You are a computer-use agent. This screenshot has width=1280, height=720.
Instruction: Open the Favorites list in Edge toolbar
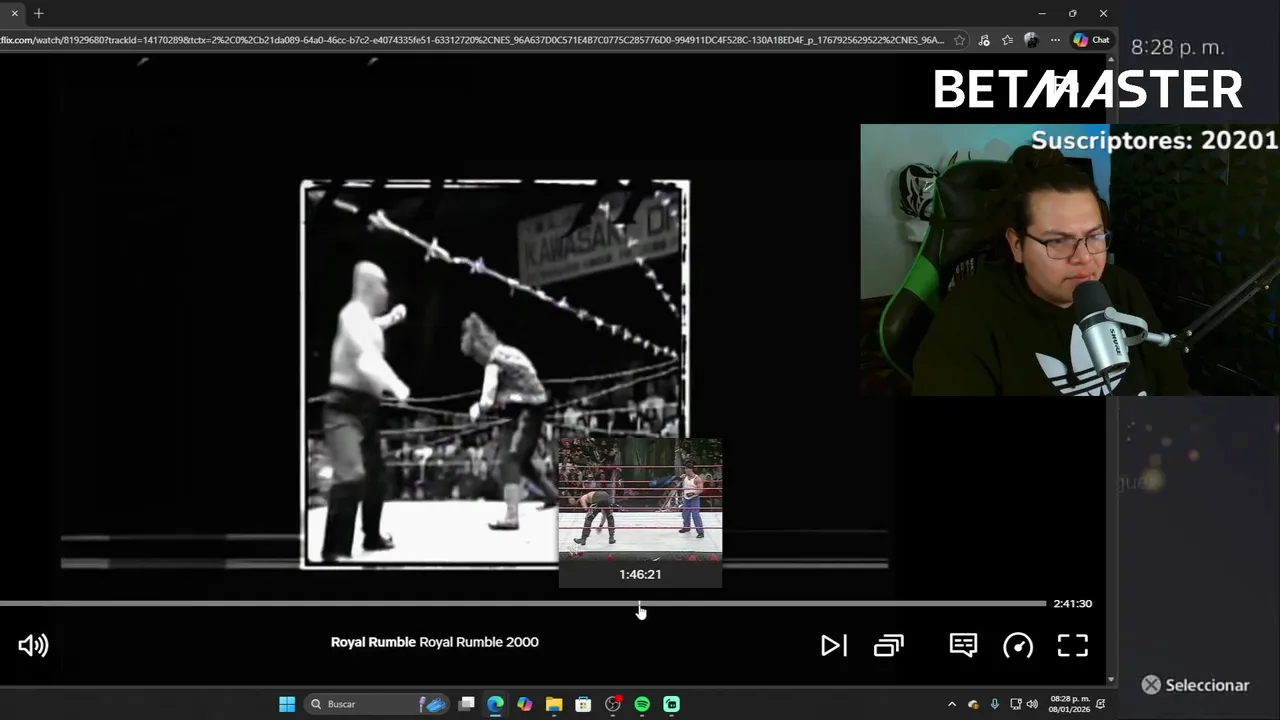[1007, 40]
